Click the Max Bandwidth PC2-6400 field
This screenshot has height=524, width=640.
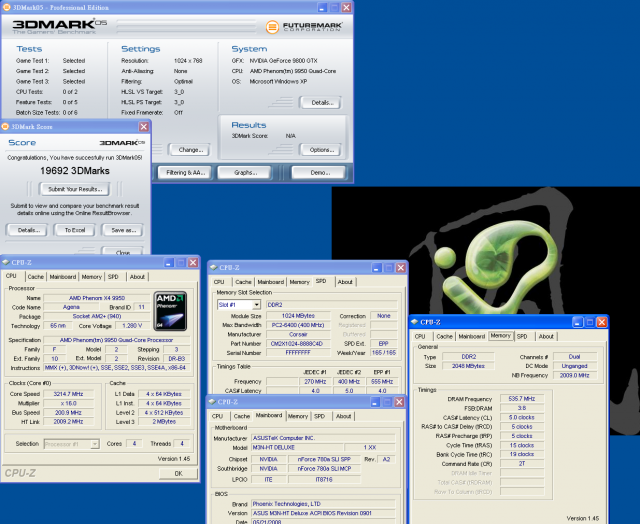[x=298, y=325]
